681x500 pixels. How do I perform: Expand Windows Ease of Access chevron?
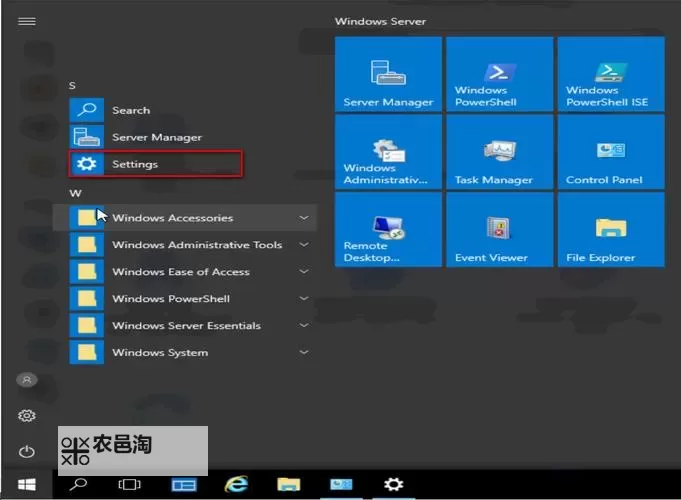pos(304,272)
